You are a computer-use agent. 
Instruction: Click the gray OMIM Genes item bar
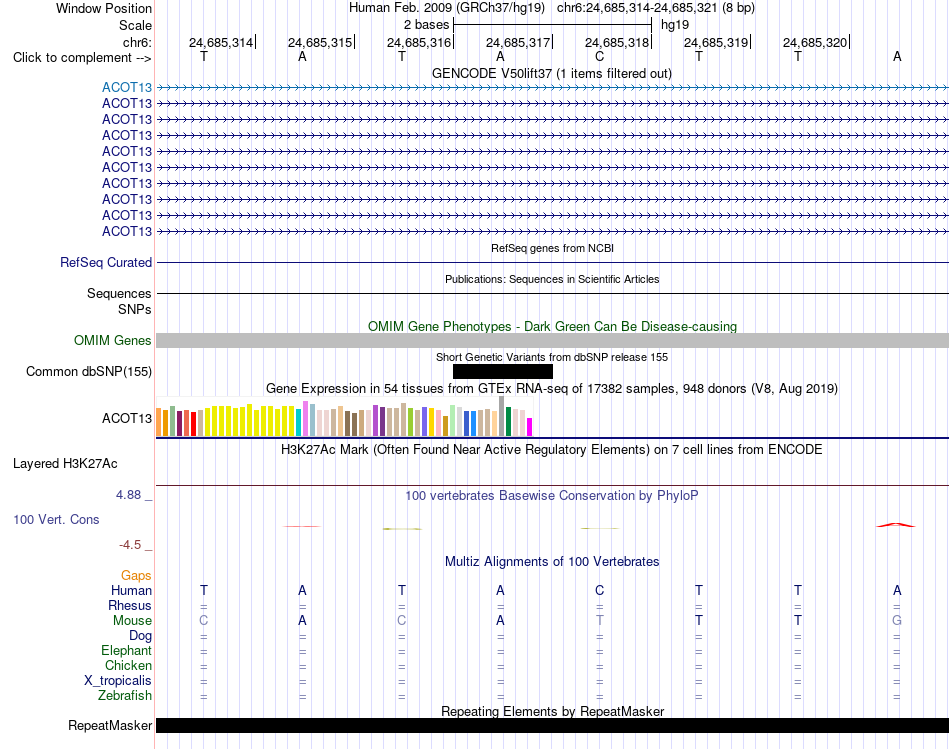click(552, 341)
